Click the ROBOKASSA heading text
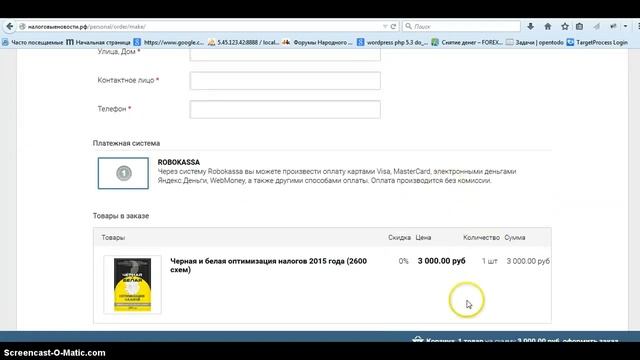The image size is (640, 360). (x=179, y=162)
